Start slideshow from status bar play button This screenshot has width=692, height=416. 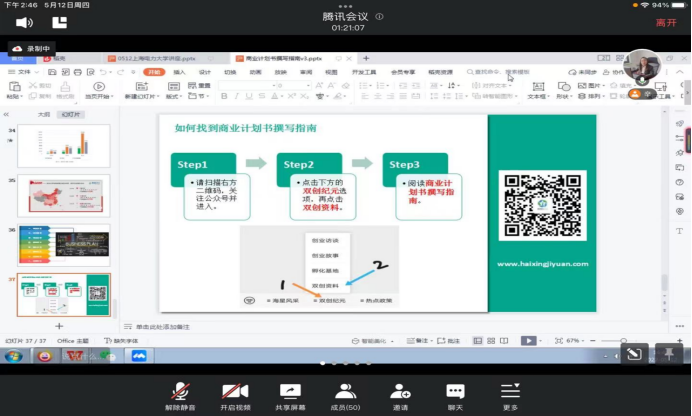[x=528, y=341]
